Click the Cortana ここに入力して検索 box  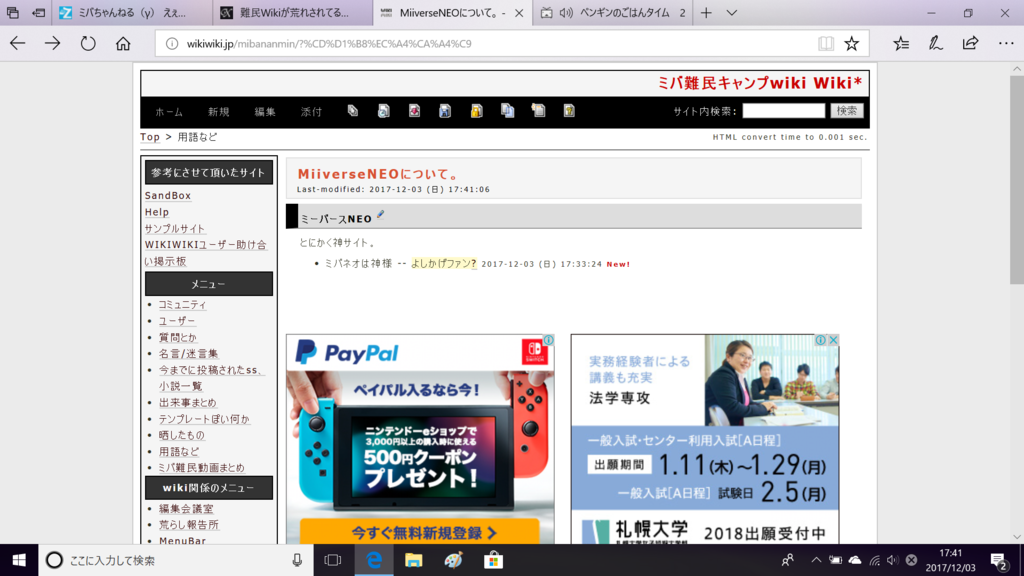[x=176, y=560]
